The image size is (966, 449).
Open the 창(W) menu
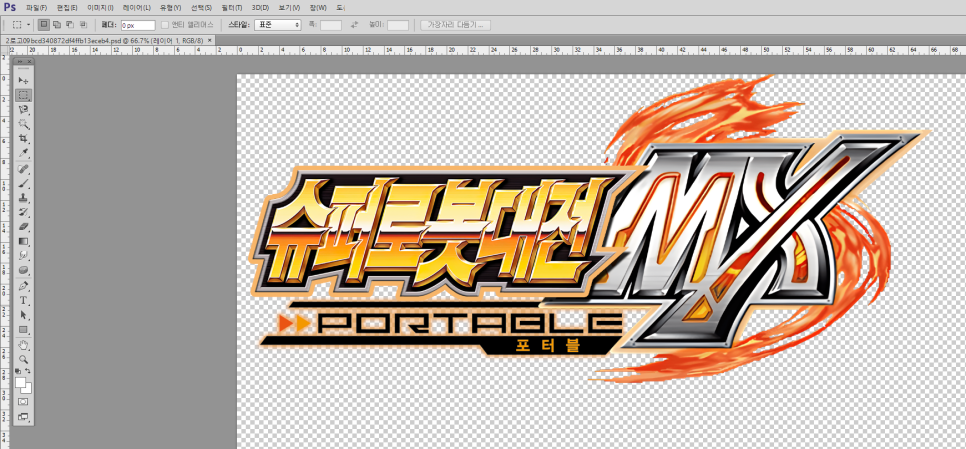[318, 7]
